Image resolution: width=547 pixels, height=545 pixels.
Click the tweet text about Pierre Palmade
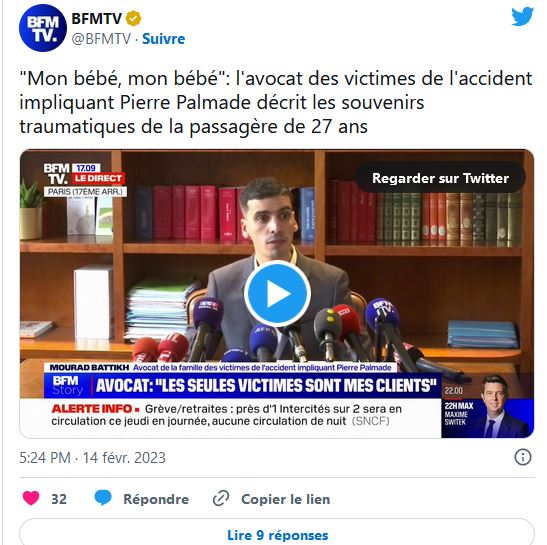click(276, 102)
